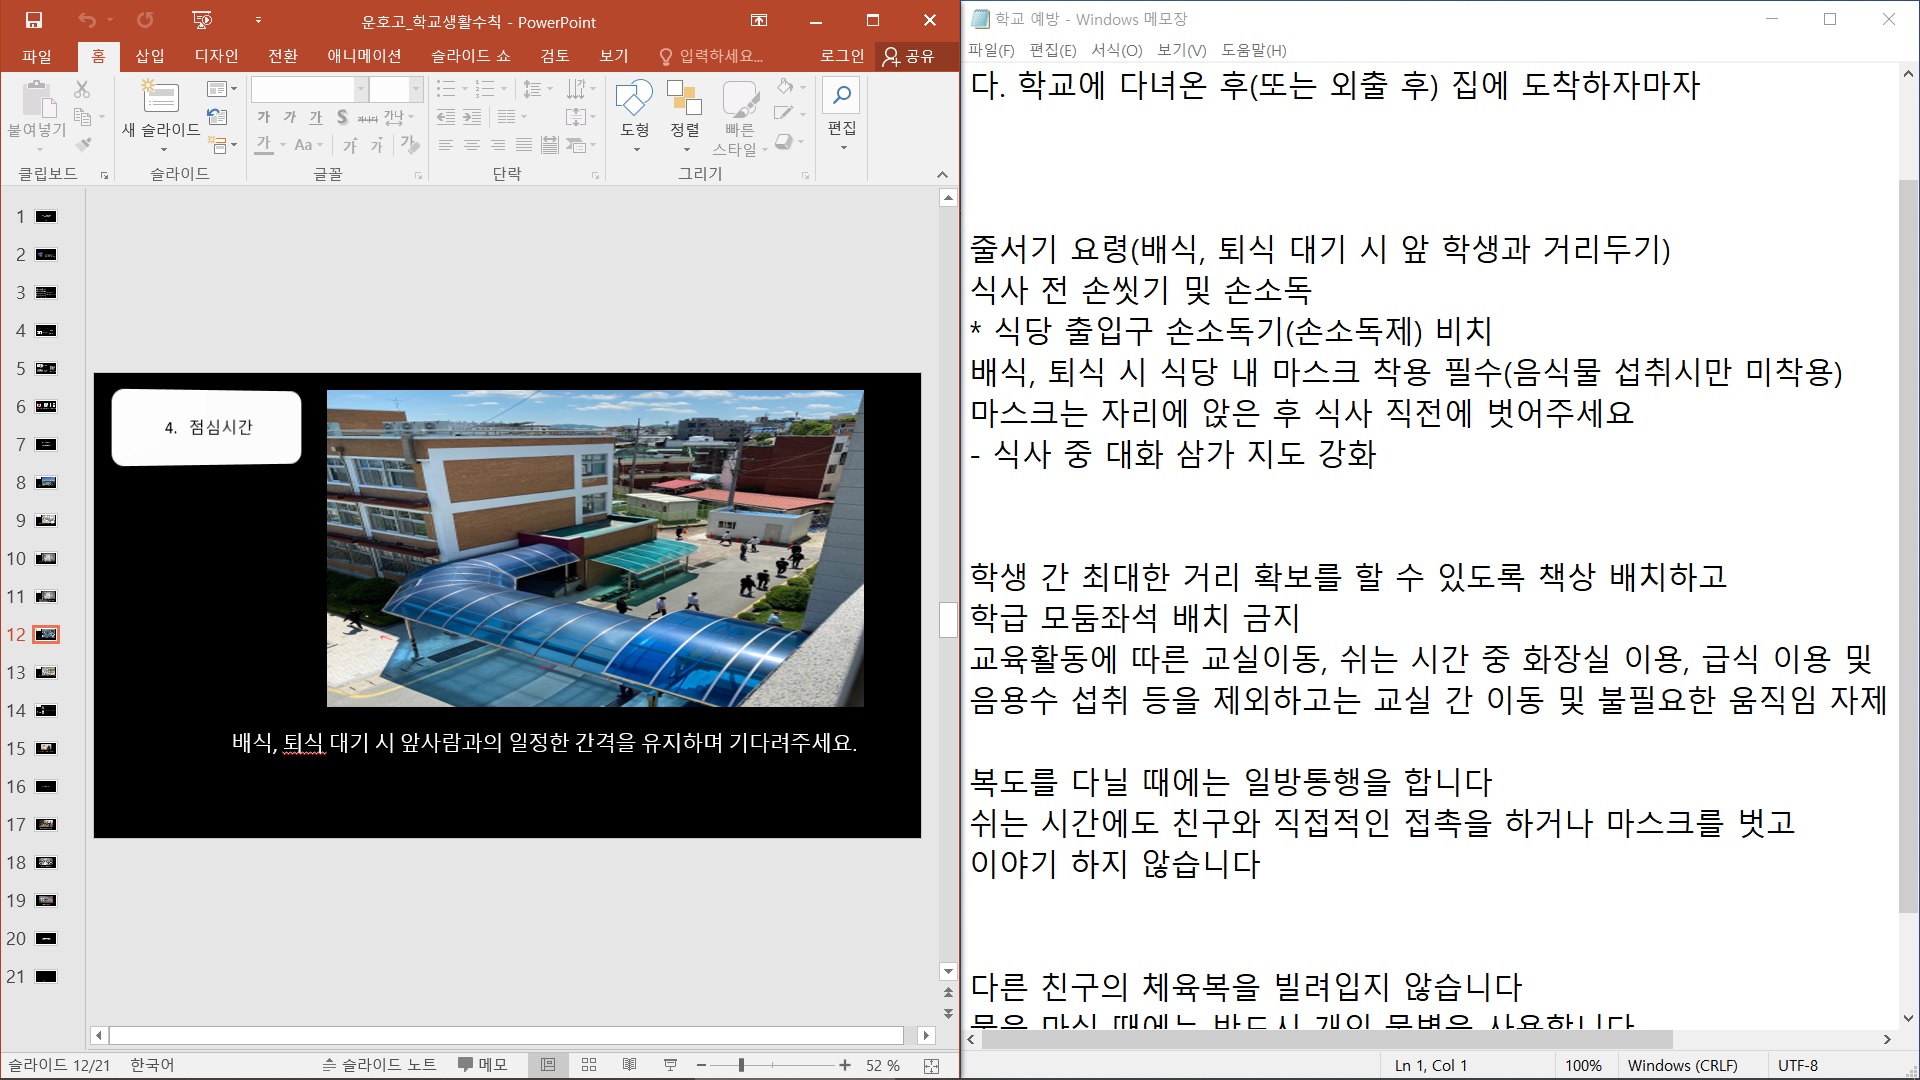
Task: Select the Format Painter brush icon
Action: click(83, 145)
